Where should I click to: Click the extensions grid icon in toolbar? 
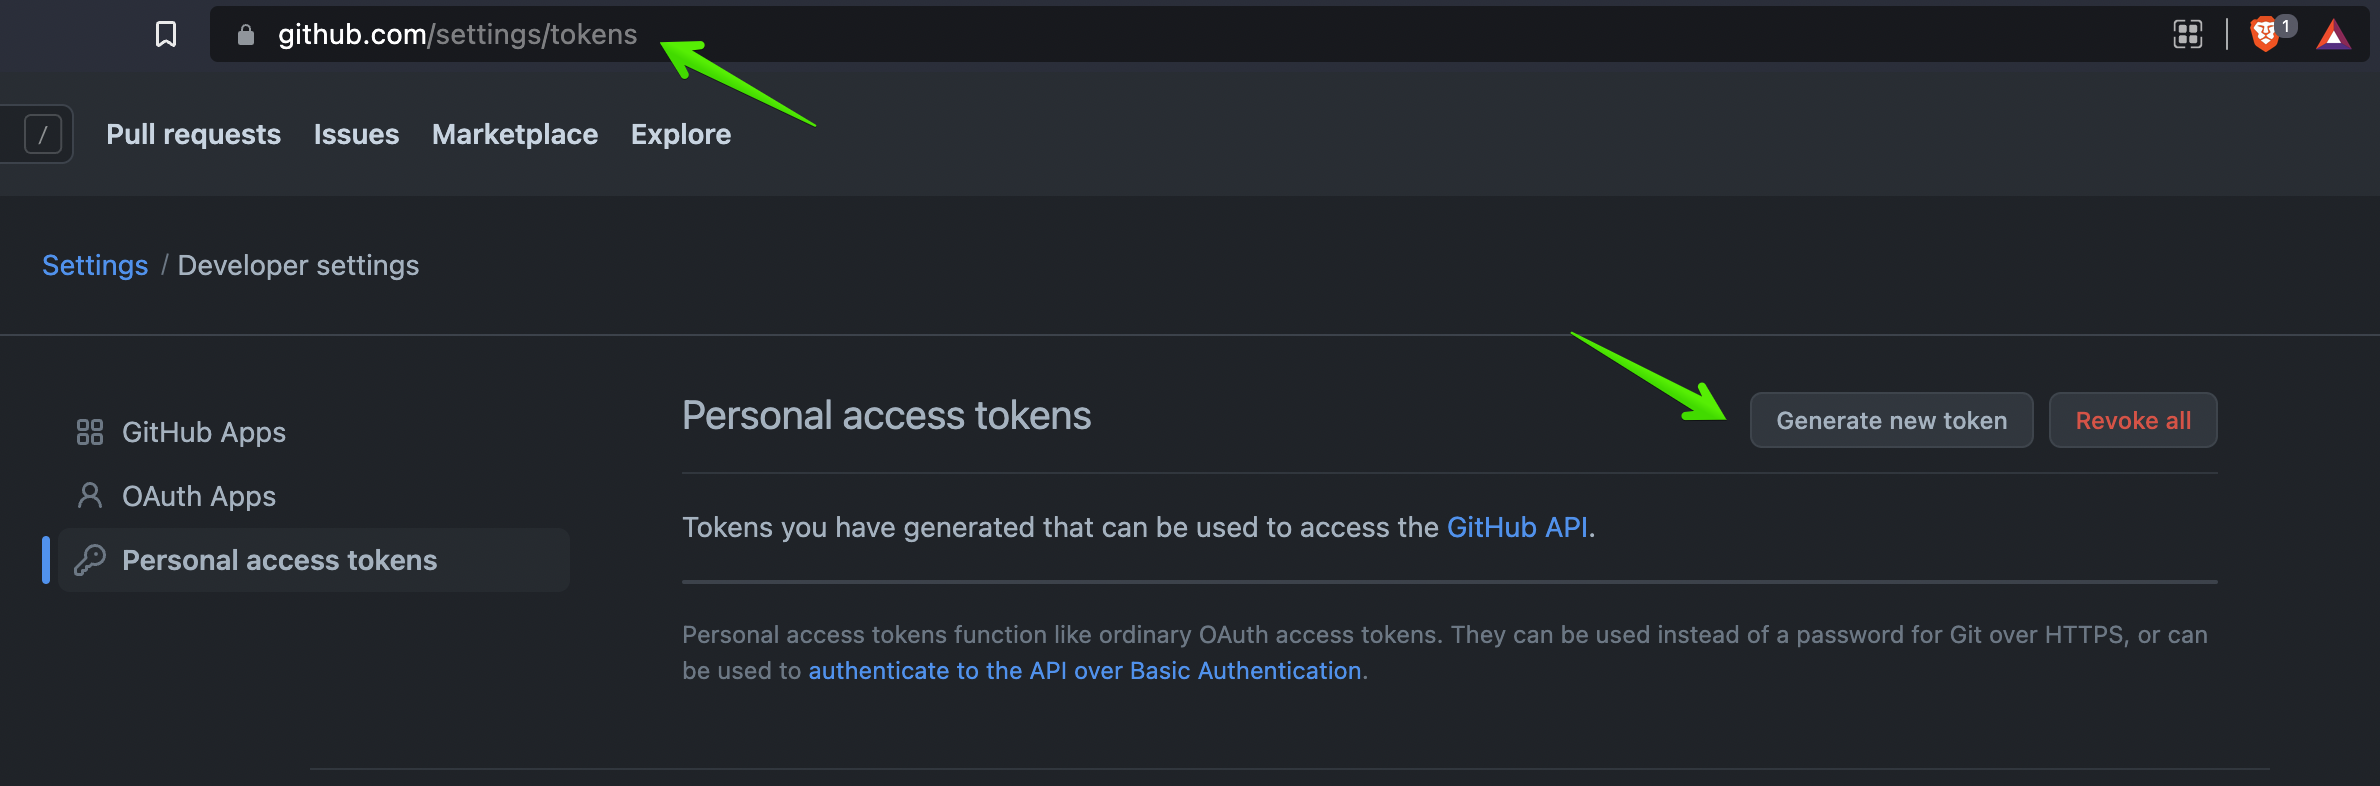[x=2188, y=33]
